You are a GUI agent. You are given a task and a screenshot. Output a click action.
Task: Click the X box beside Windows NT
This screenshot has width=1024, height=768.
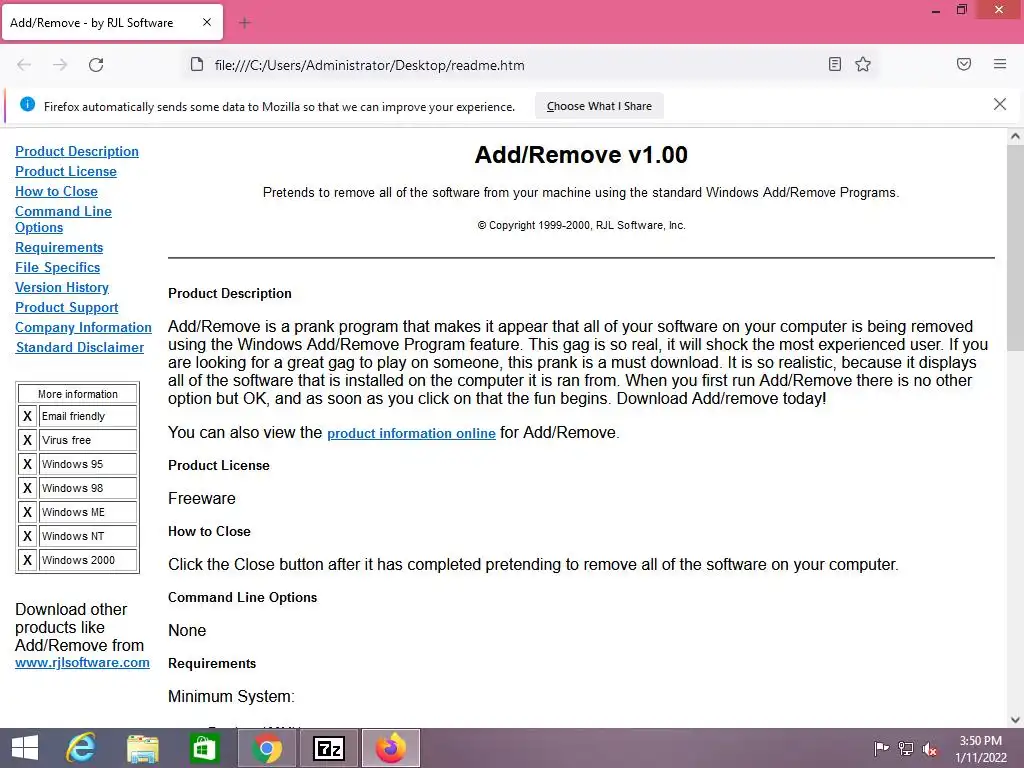(27, 536)
